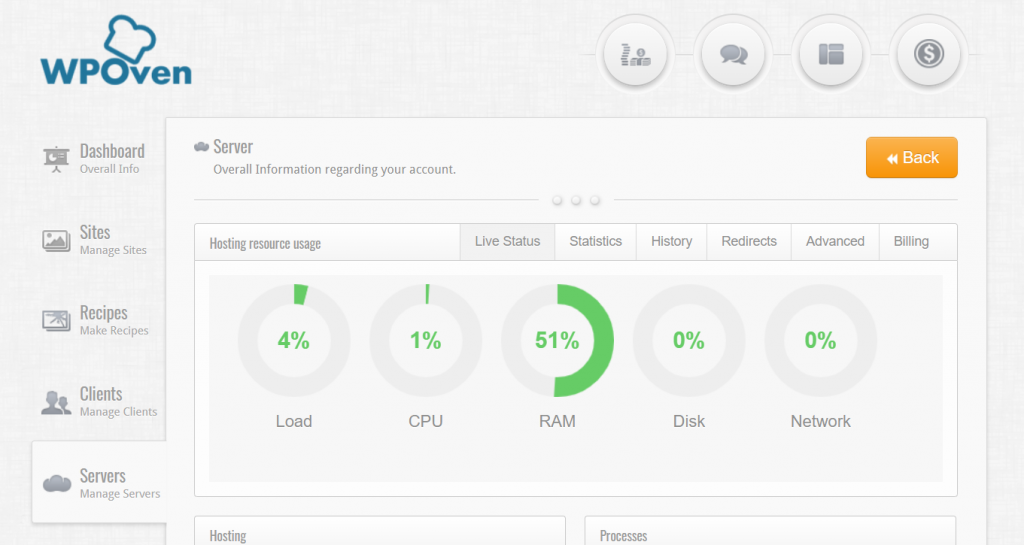Click the Processes panel header
Screen dimensions: 1024x545
tap(771, 531)
